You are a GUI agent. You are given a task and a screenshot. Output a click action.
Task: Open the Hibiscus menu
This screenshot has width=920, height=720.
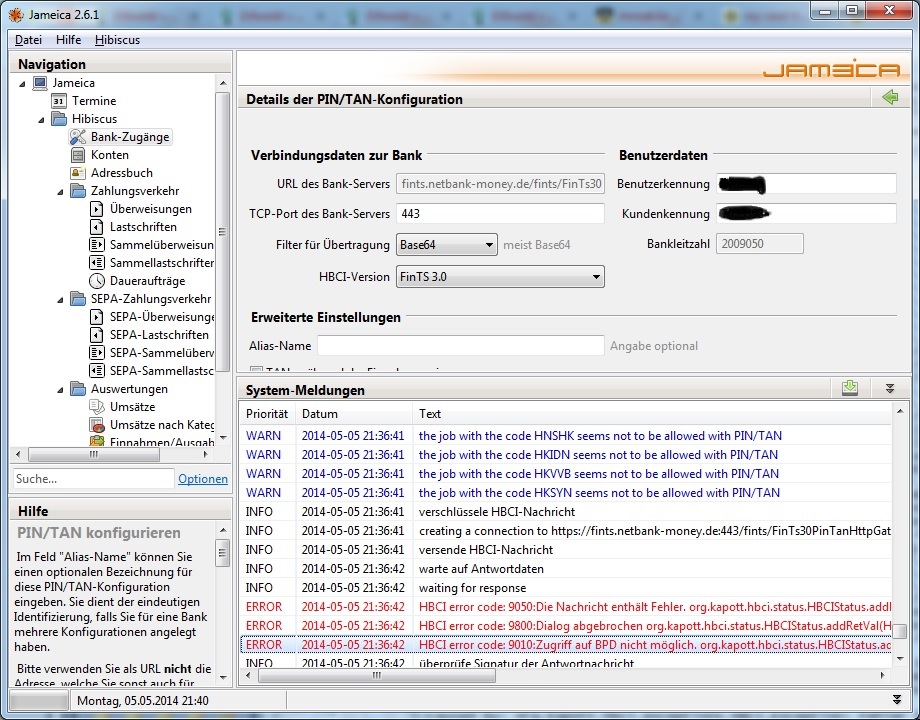pos(117,40)
